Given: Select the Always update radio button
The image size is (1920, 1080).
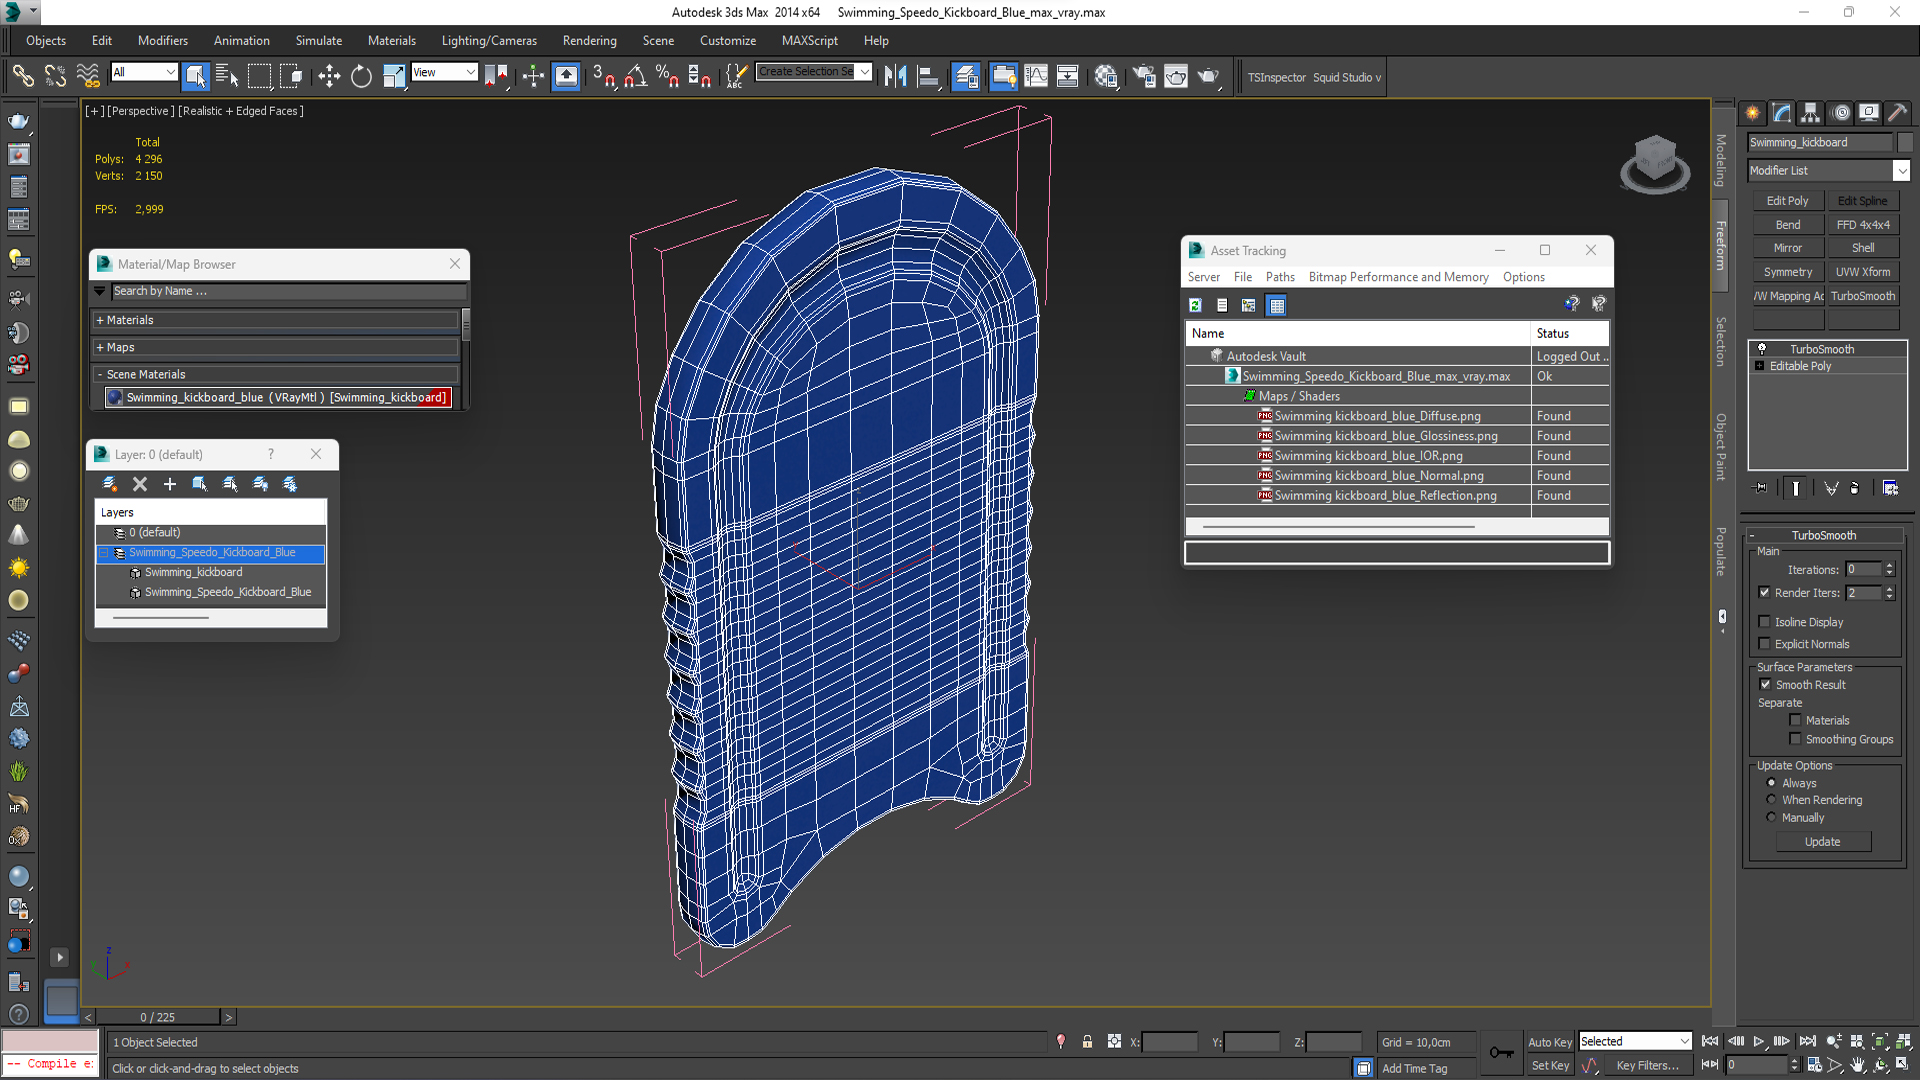Looking at the screenshot, I should pos(1771,783).
